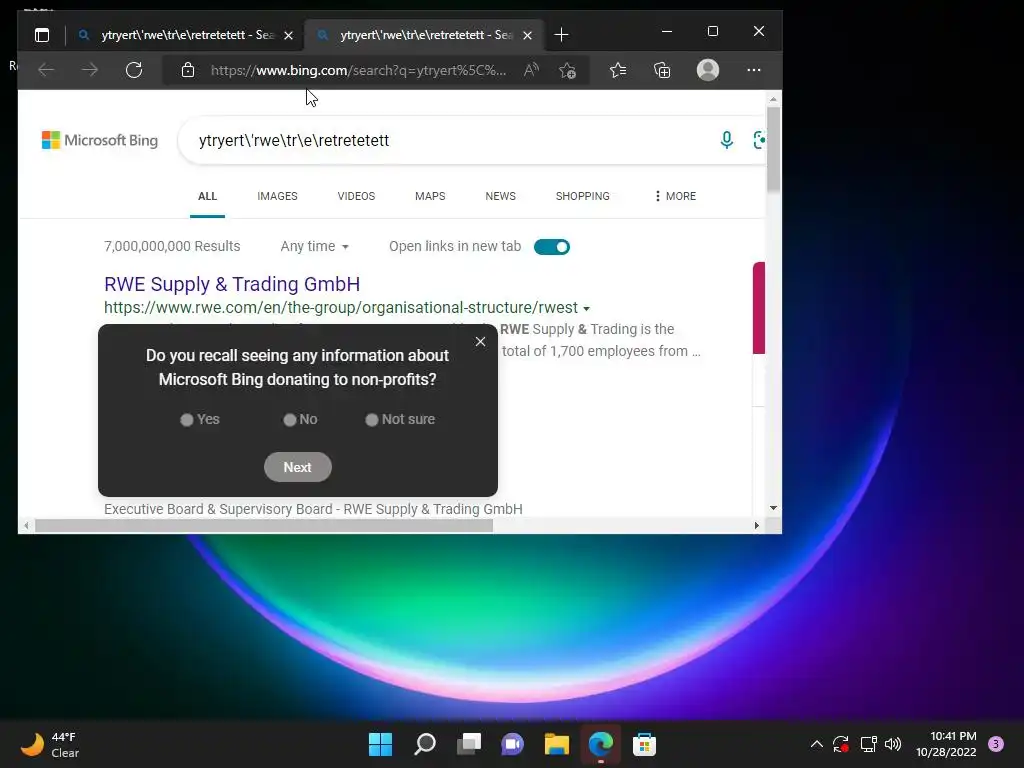Open the Collections icon

(662, 70)
